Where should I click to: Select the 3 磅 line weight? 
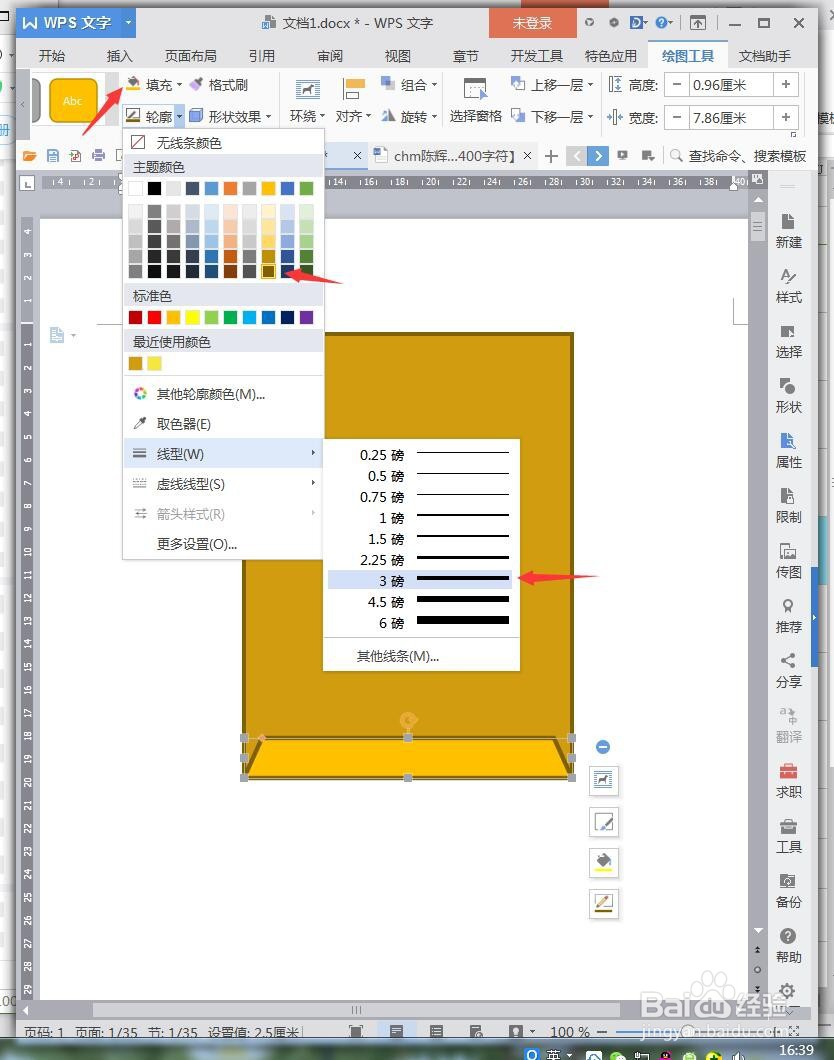(420, 580)
